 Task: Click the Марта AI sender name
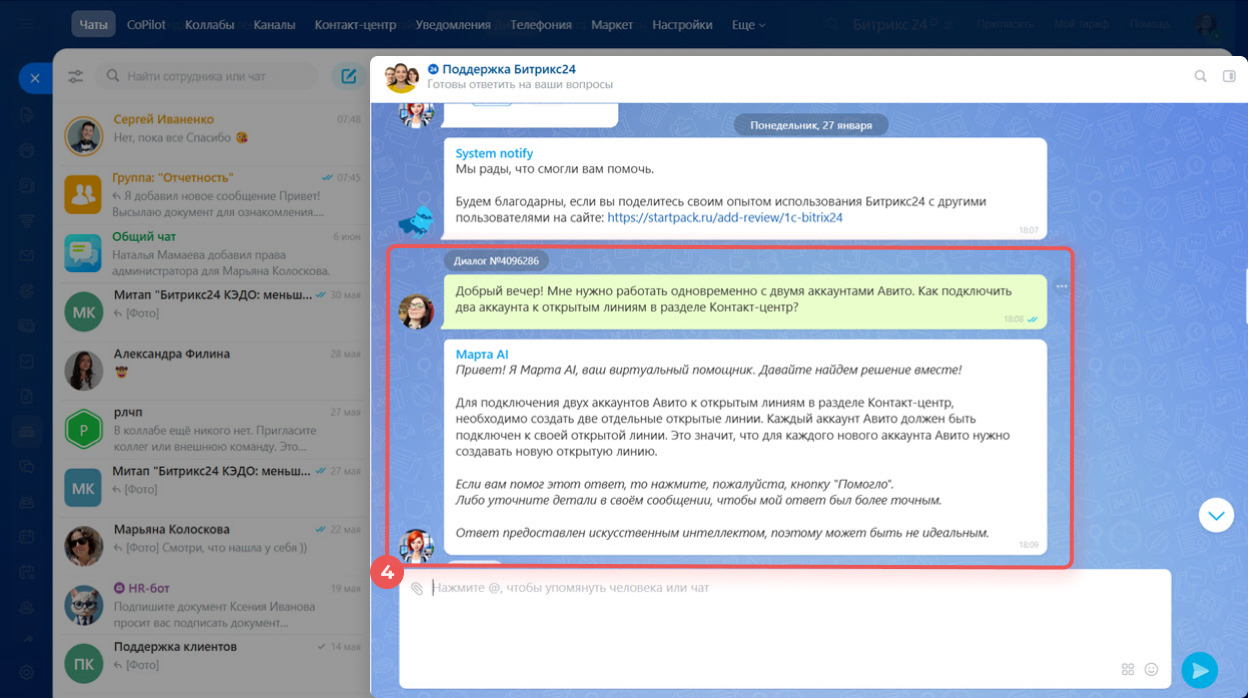[x=482, y=354]
